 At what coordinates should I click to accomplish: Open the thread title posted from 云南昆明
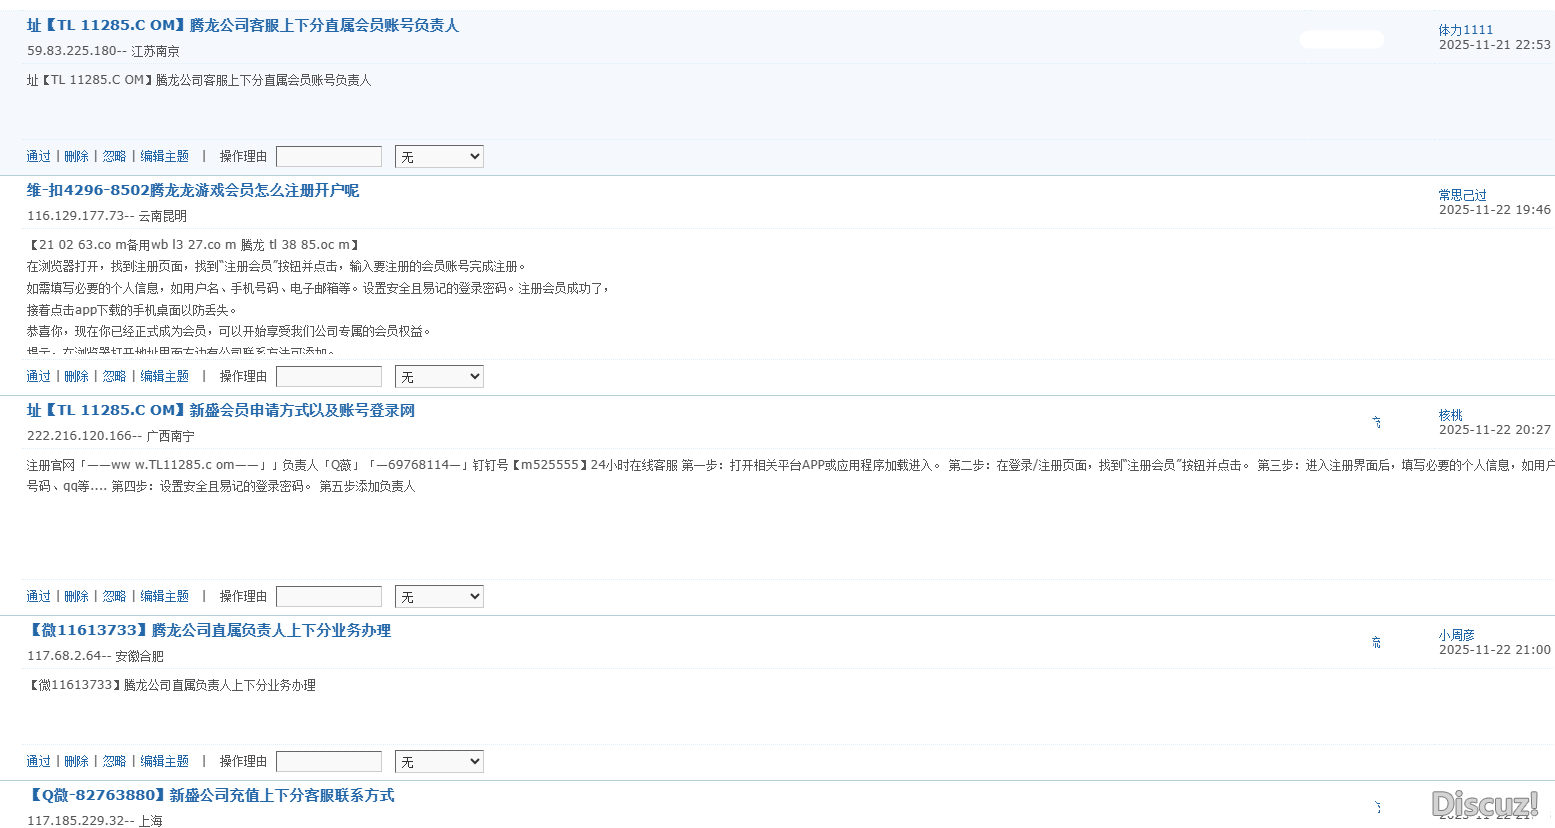(192, 190)
